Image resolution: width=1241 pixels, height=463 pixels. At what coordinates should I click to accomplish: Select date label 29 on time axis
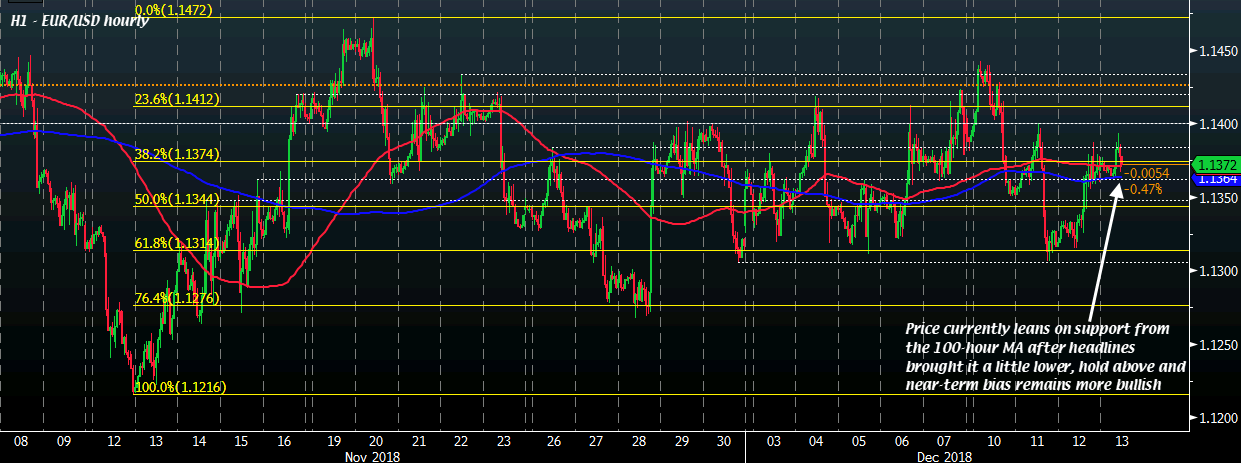[x=683, y=441]
